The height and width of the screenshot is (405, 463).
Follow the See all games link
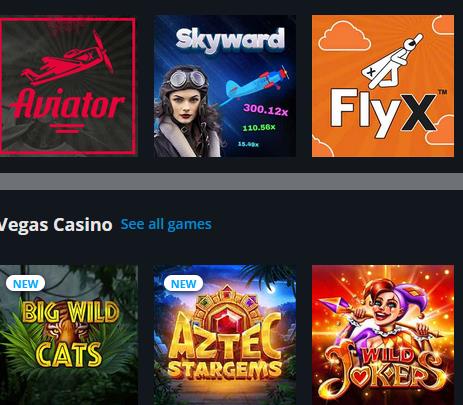coord(166,224)
